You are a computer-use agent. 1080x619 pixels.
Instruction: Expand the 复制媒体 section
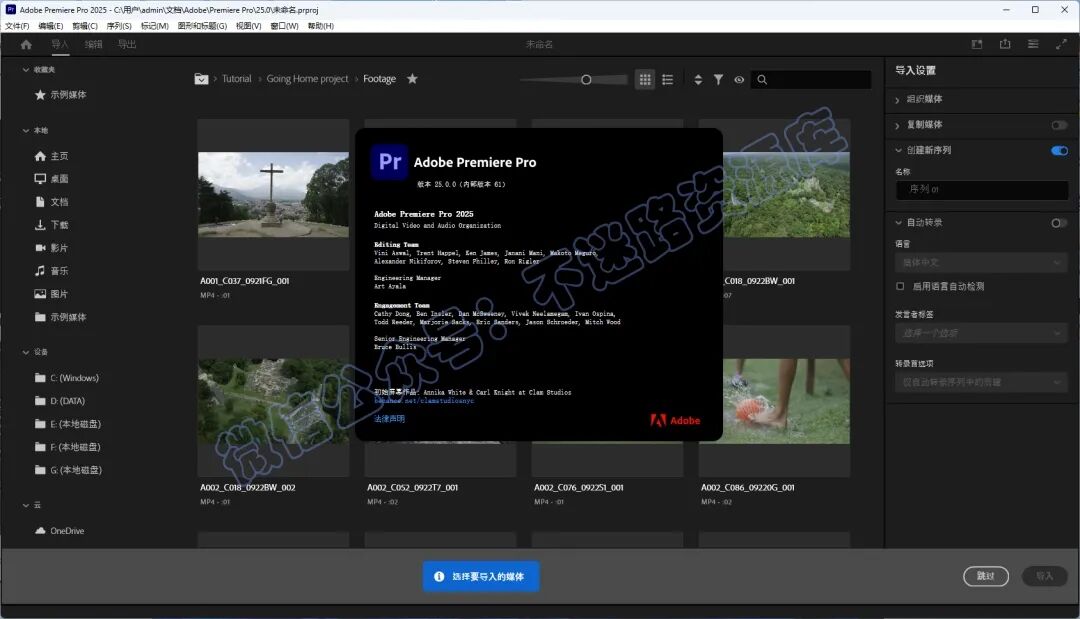(897, 125)
